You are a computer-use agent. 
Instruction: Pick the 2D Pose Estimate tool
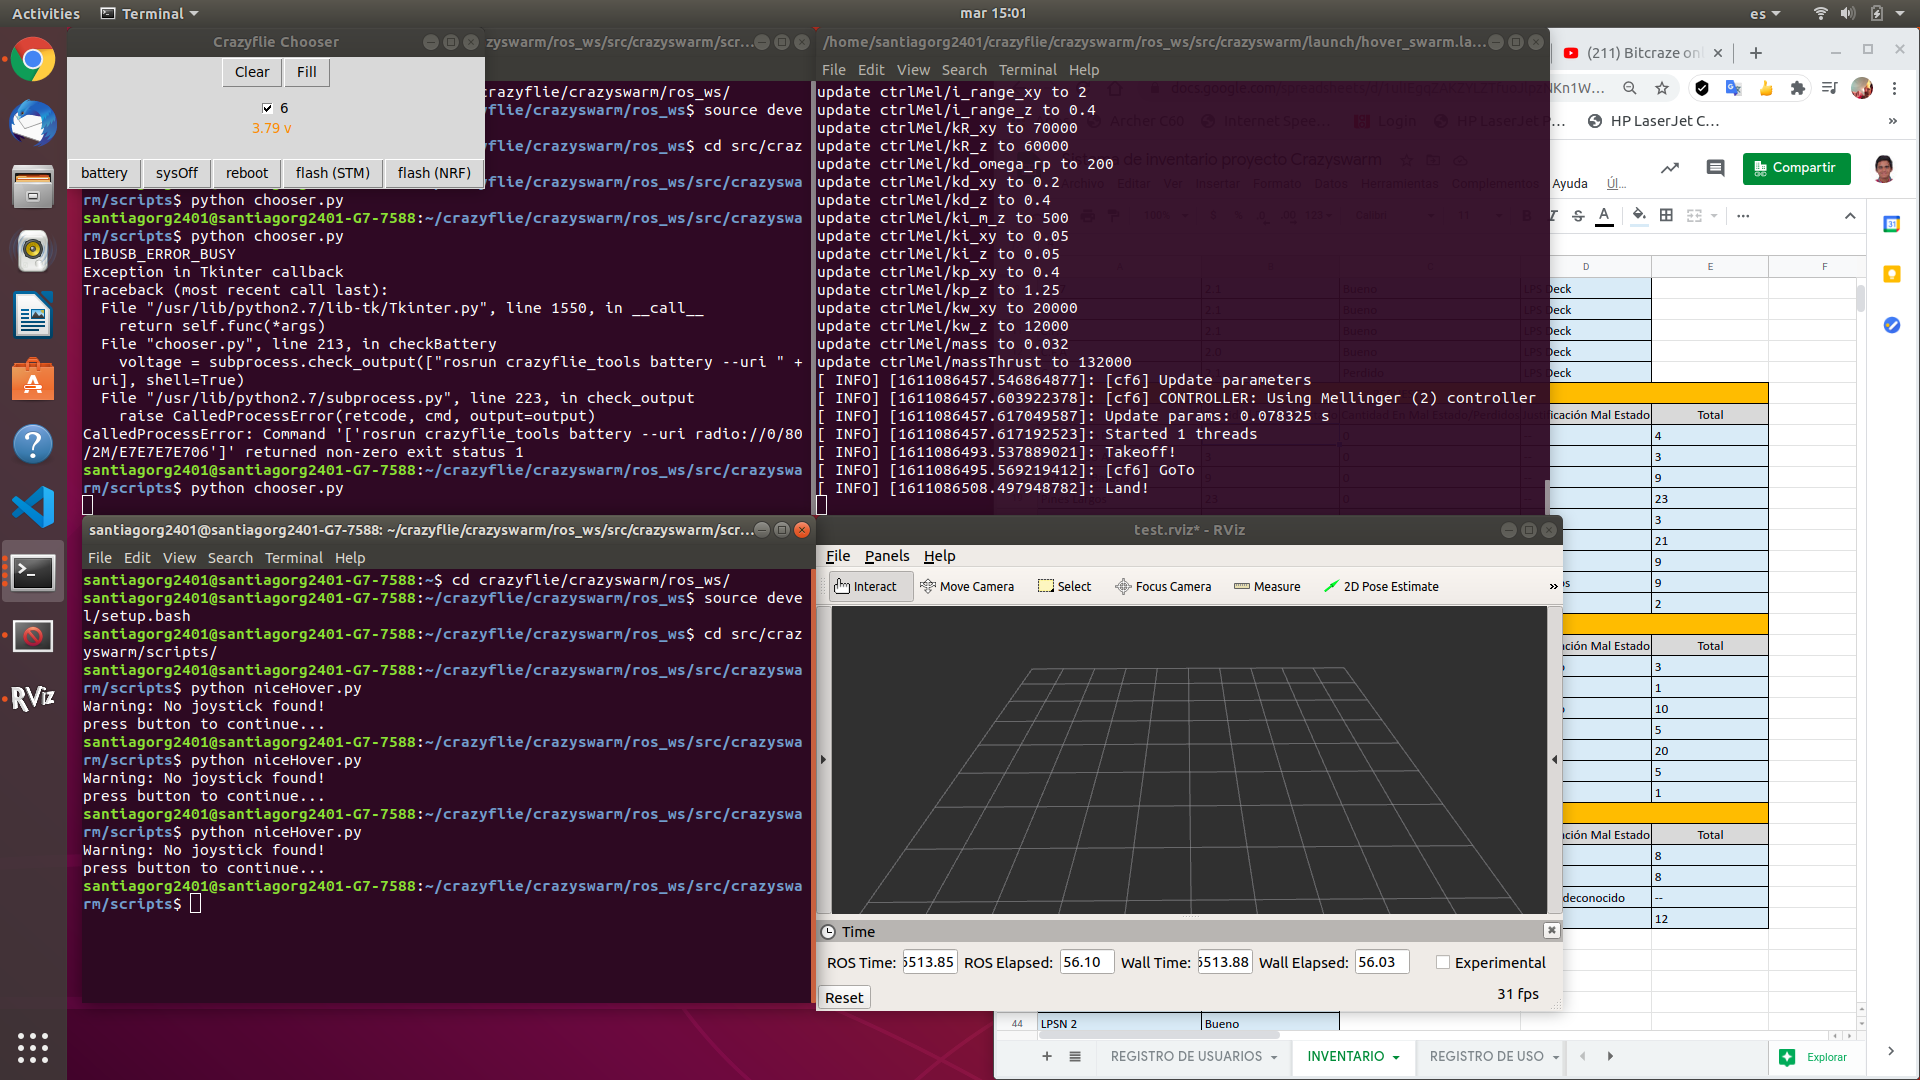tap(1380, 587)
